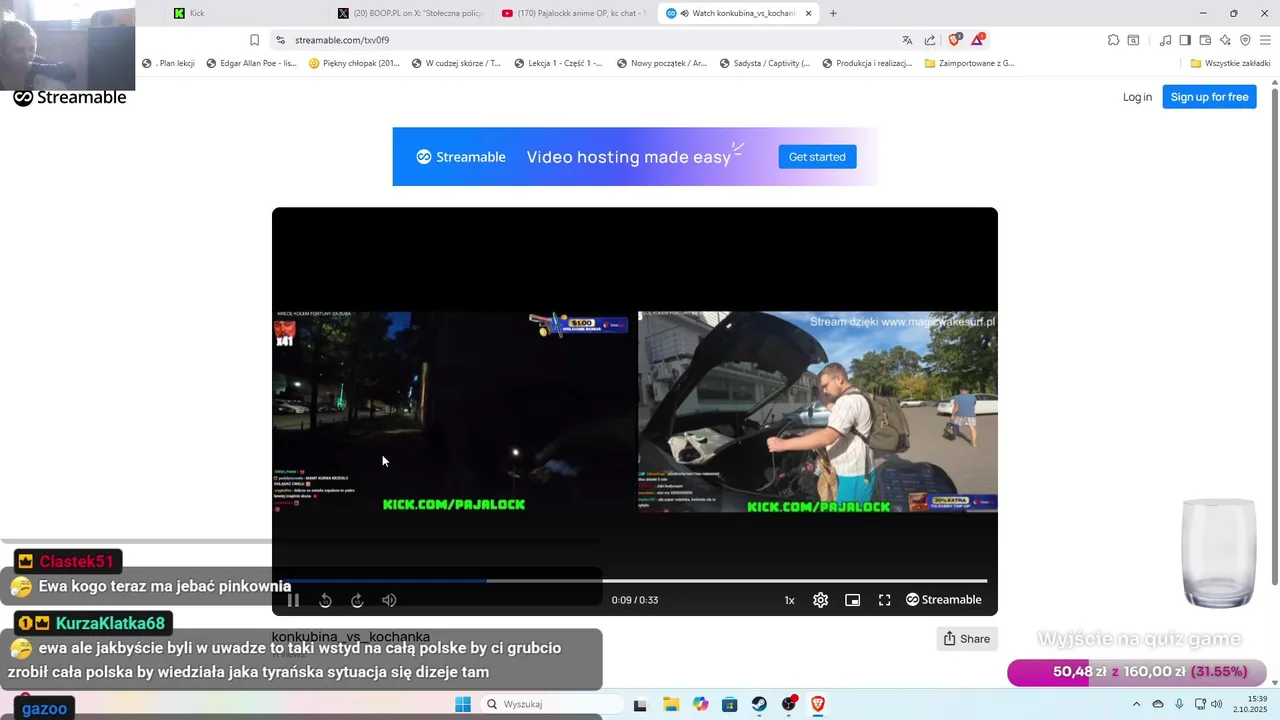The image size is (1280, 720).
Task: Open Brave Shields lion icon
Action: 954,40
